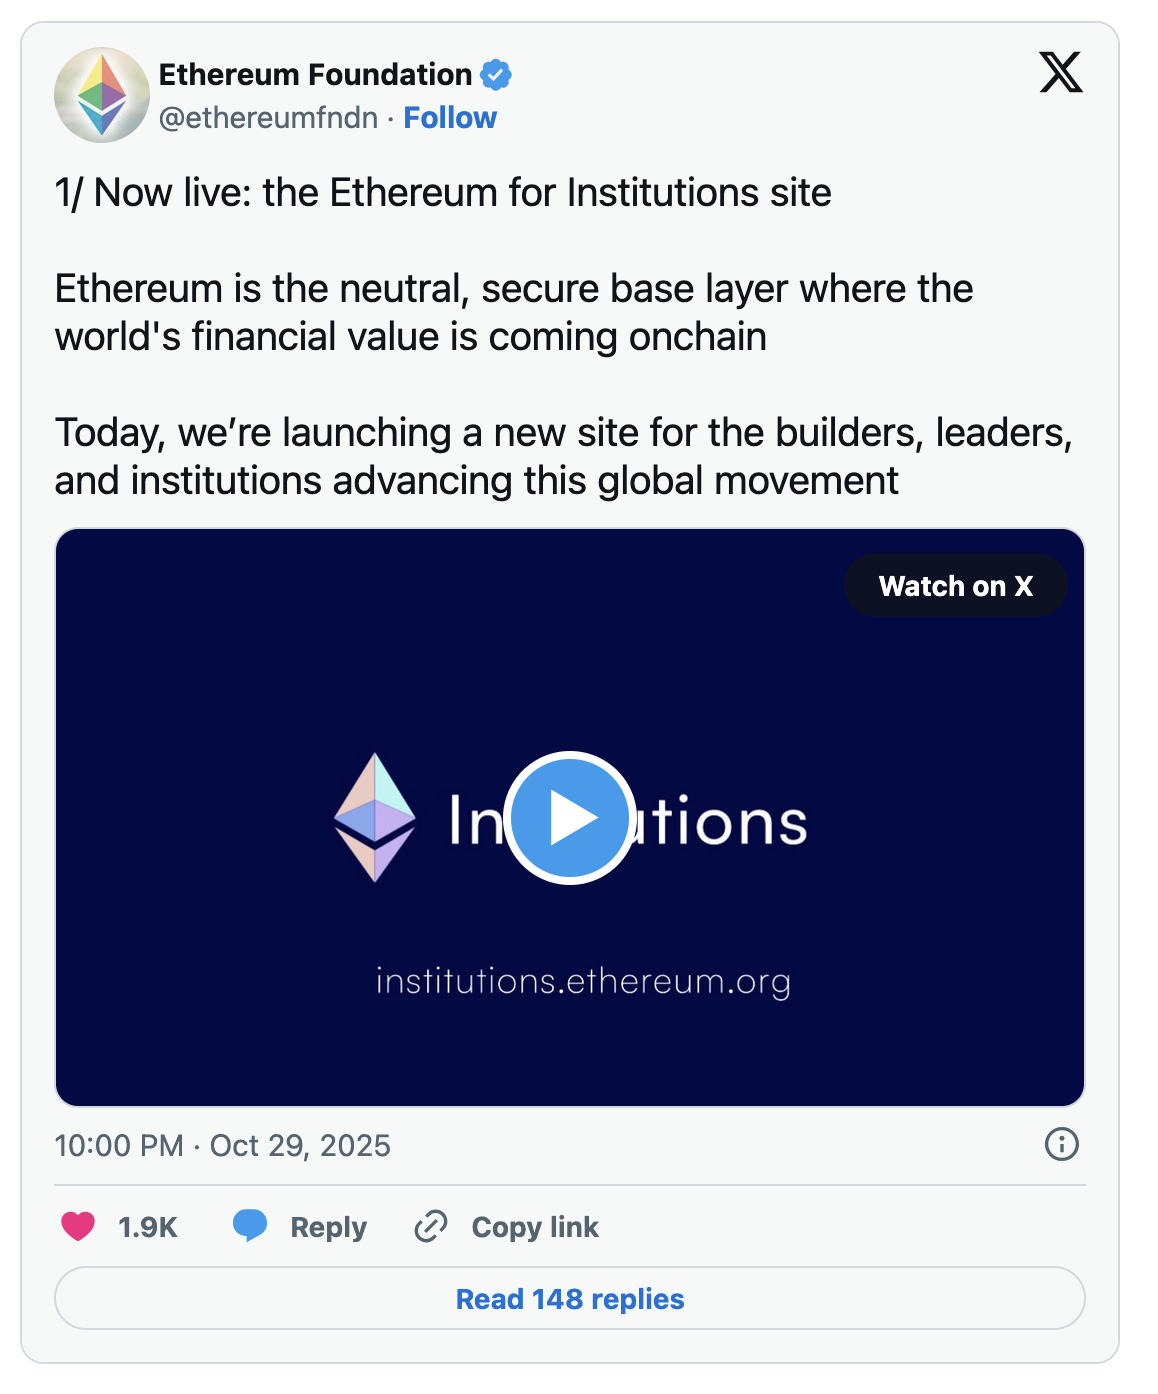Click the X logo icon

click(1060, 73)
